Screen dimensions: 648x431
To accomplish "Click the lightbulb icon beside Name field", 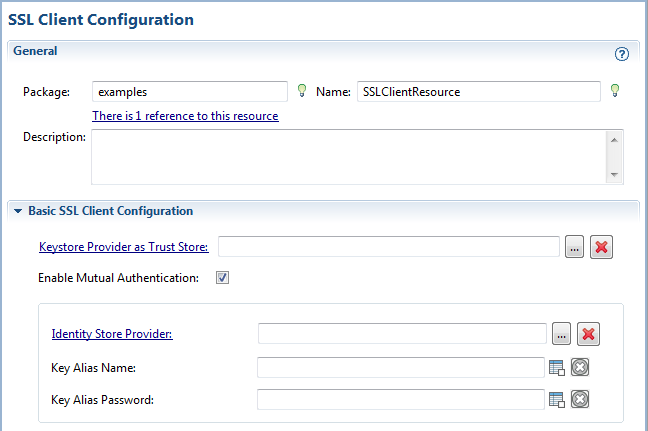I will [615, 90].
